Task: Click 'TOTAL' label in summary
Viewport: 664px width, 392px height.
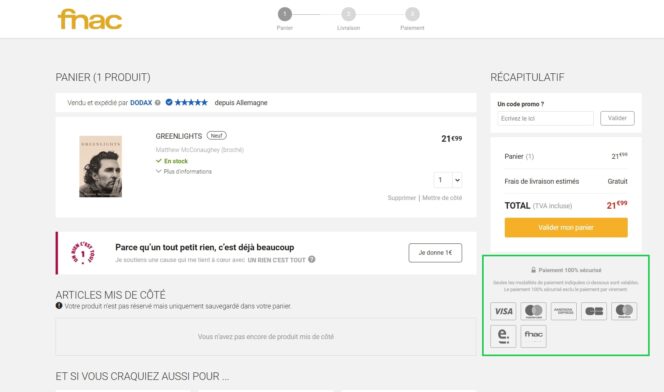Action: [x=517, y=206]
